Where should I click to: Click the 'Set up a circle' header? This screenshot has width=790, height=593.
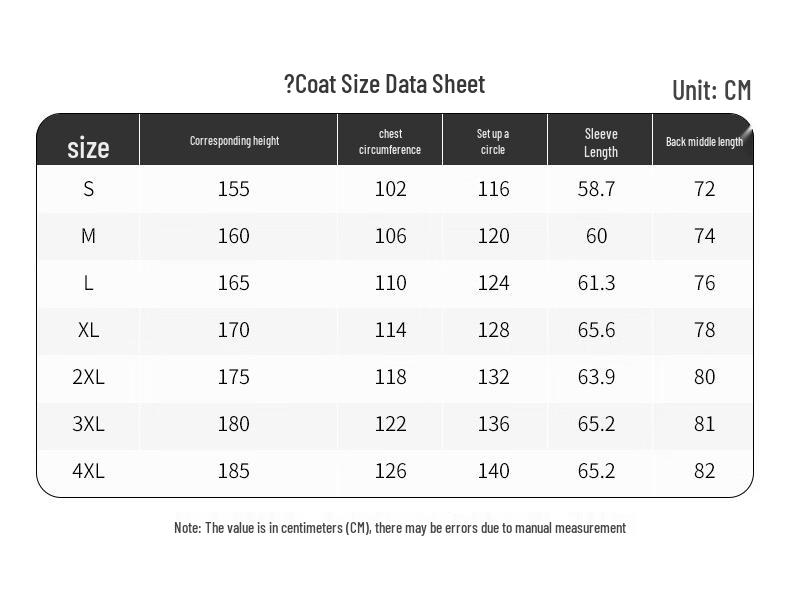pyautogui.click(x=493, y=142)
